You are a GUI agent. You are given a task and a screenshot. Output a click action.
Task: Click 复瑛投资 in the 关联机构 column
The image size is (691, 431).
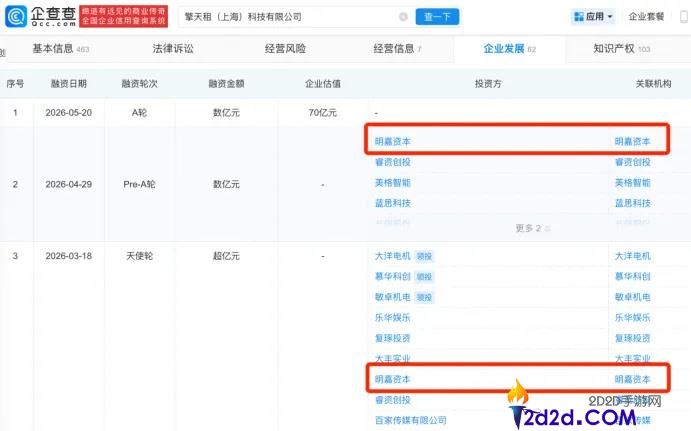pos(632,338)
